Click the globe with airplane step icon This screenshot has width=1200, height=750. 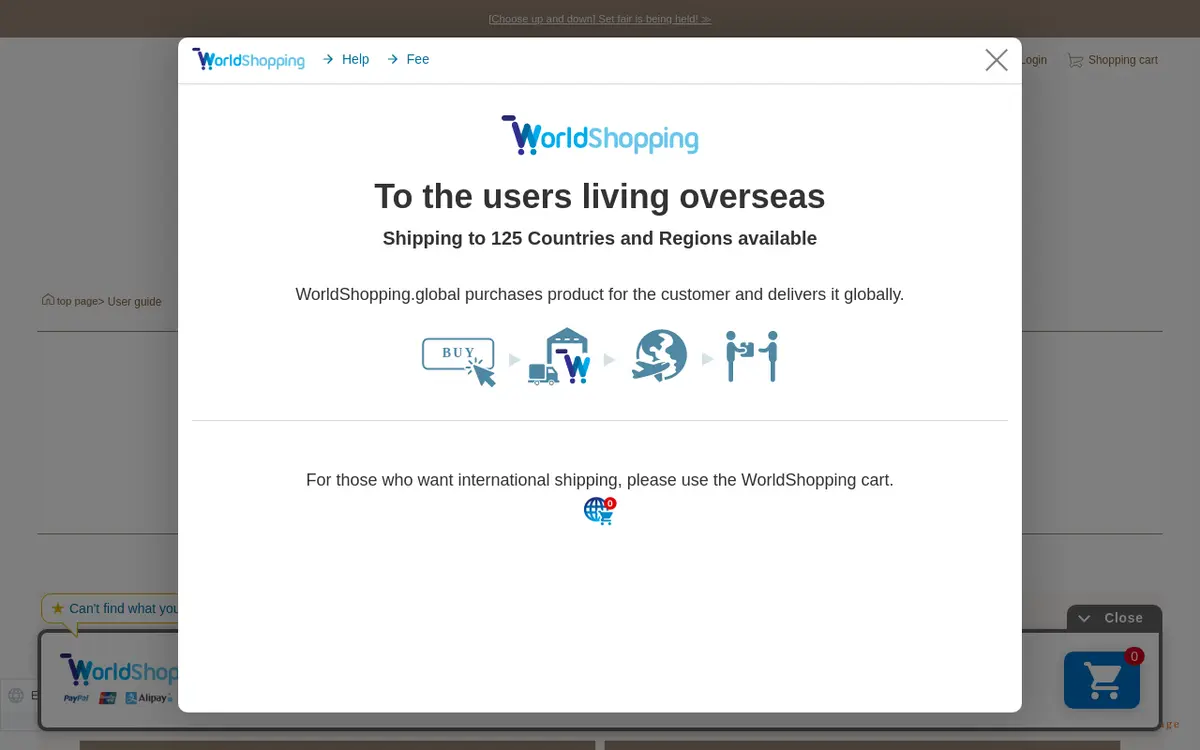(660, 356)
